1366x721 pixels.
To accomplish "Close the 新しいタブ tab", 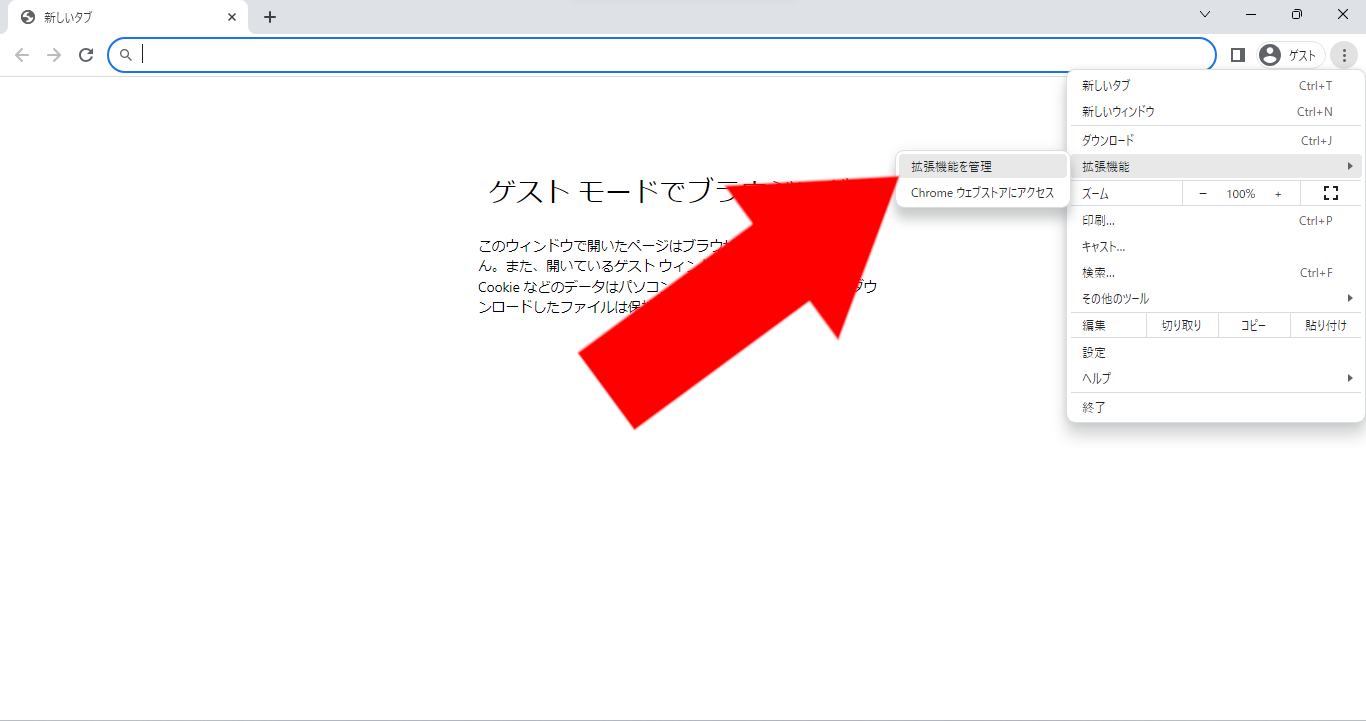I will coord(232,17).
